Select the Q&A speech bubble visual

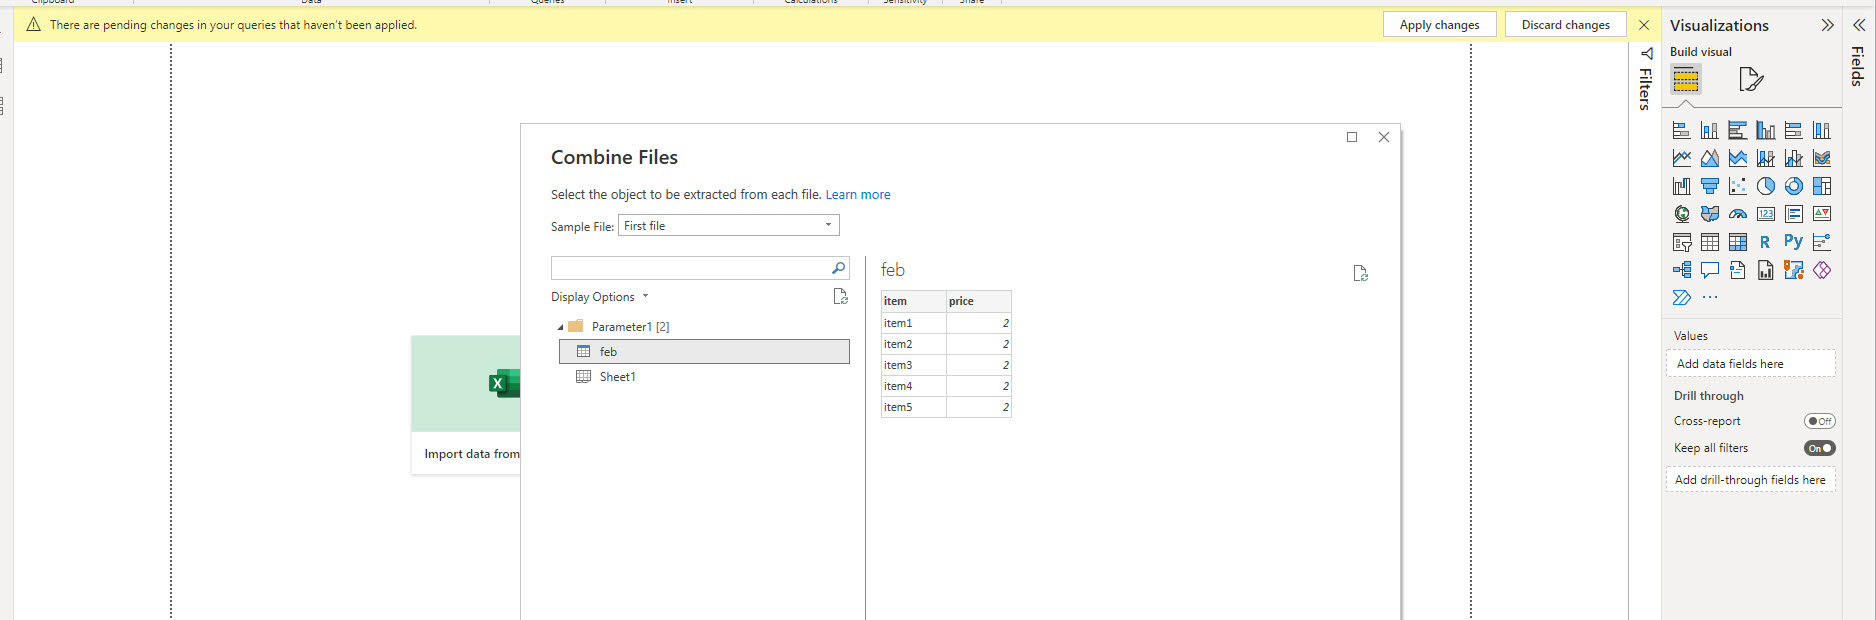[x=1710, y=270]
